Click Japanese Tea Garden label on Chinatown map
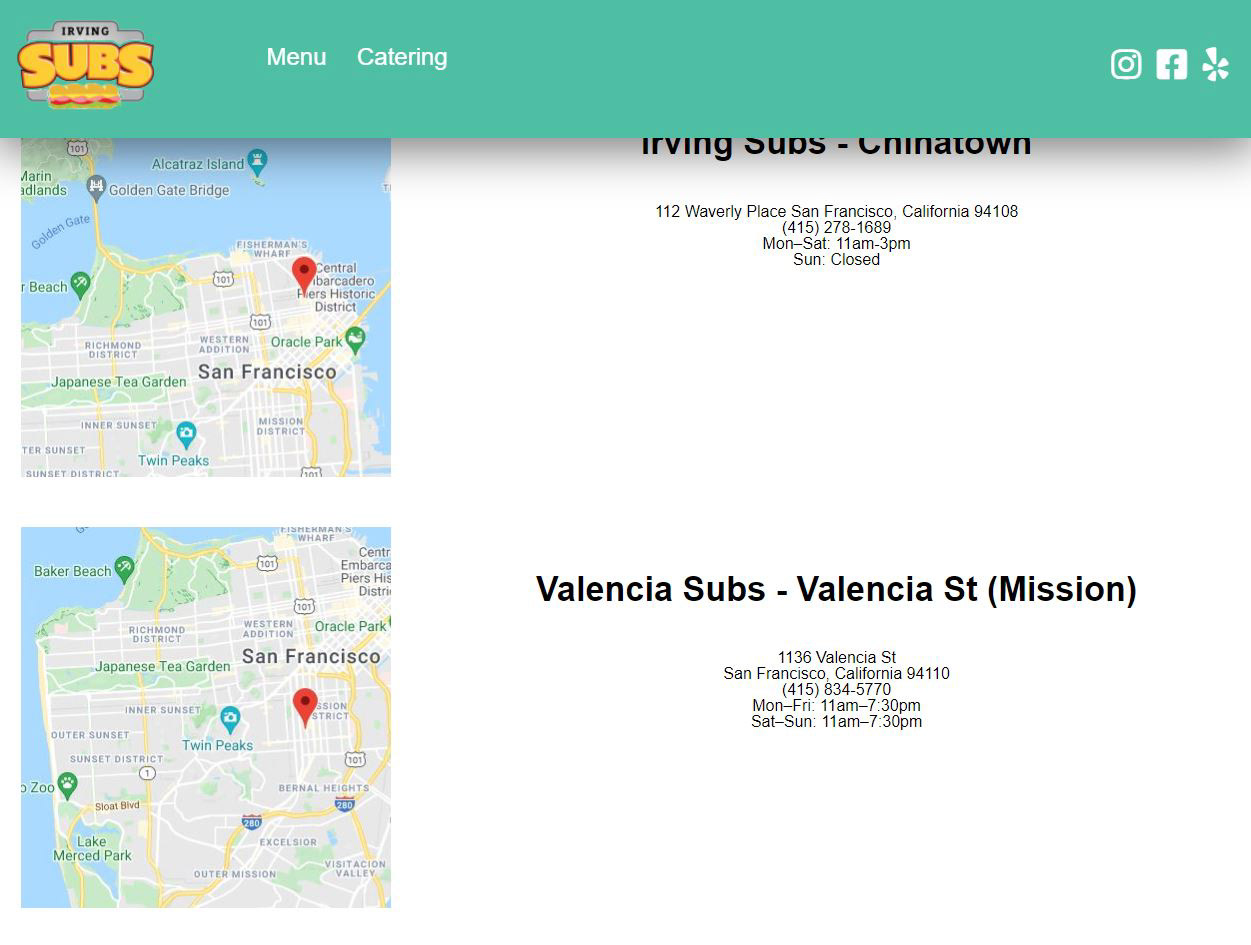1251x945 pixels. click(119, 382)
